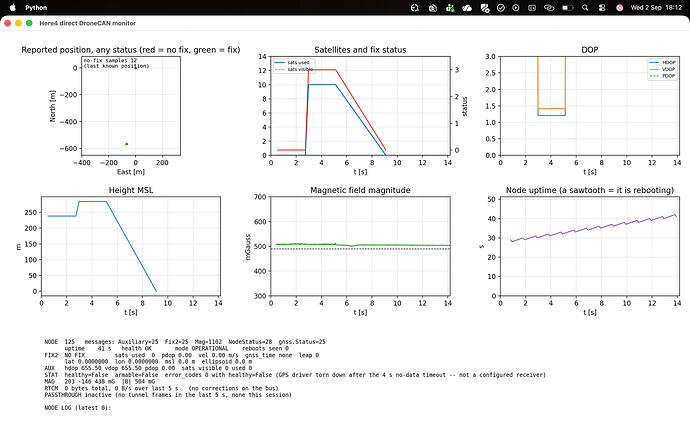The height and width of the screenshot is (448, 690).
Task: Open Control Center in menu bar
Action: click(602, 7)
